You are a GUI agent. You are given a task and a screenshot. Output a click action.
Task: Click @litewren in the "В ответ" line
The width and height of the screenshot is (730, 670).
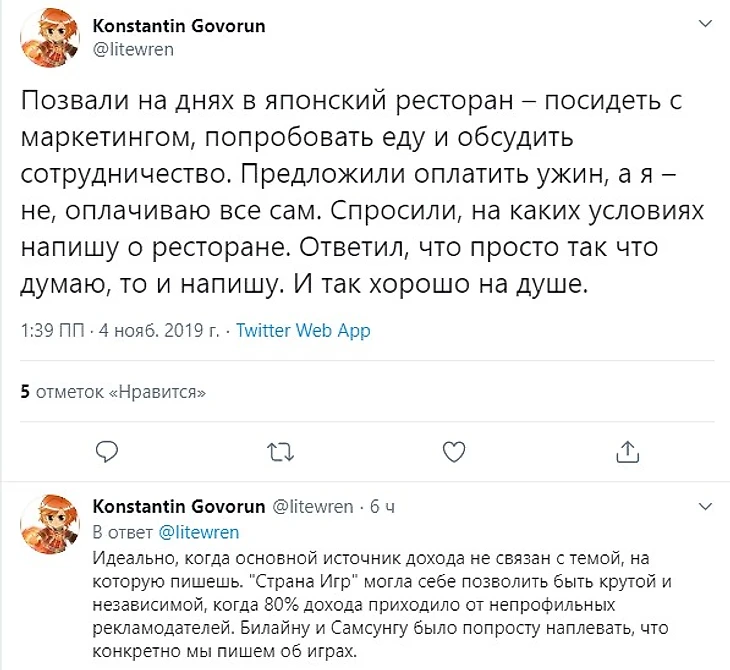pyautogui.click(x=198, y=533)
